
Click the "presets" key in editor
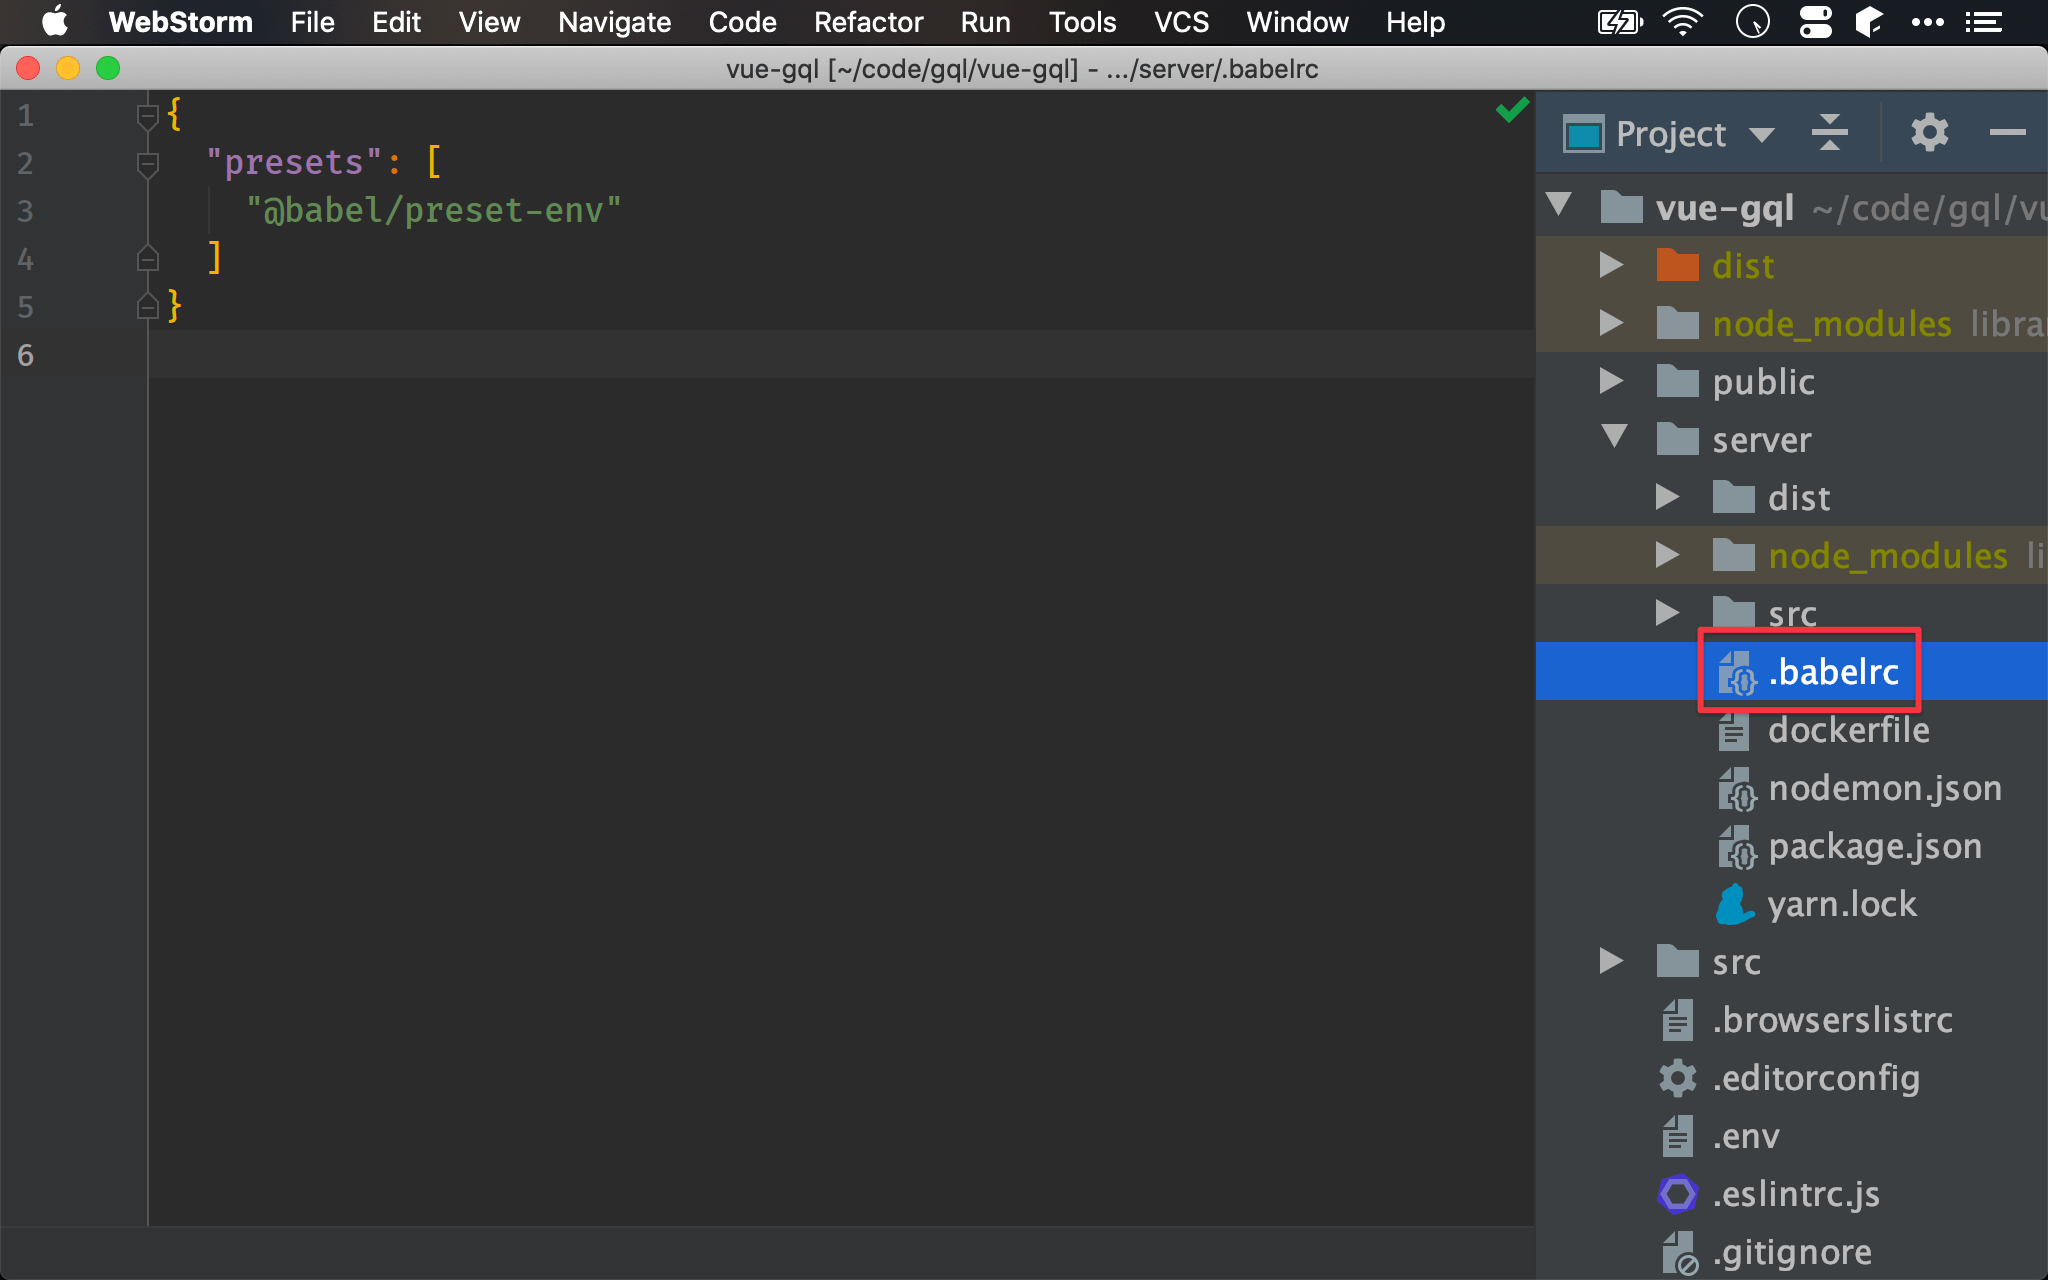294,162
